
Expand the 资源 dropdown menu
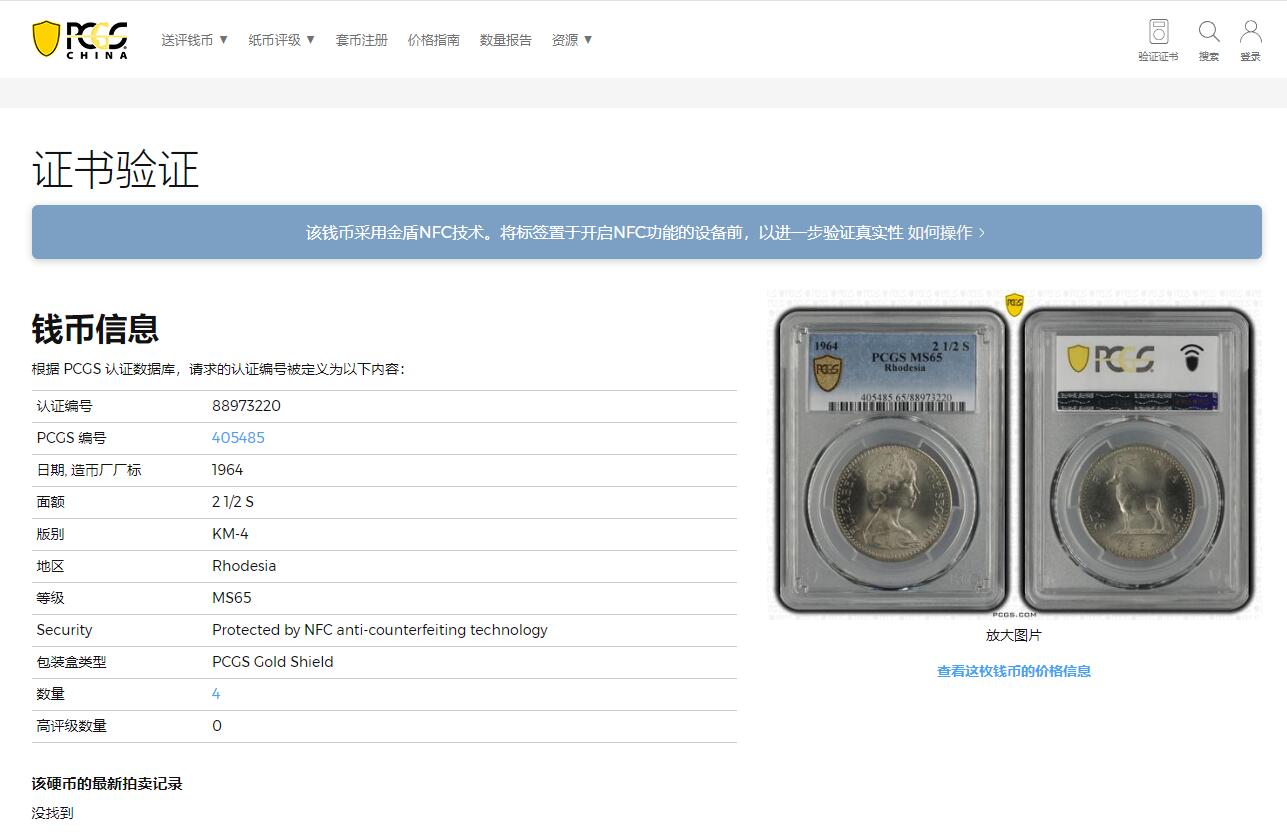(x=572, y=40)
